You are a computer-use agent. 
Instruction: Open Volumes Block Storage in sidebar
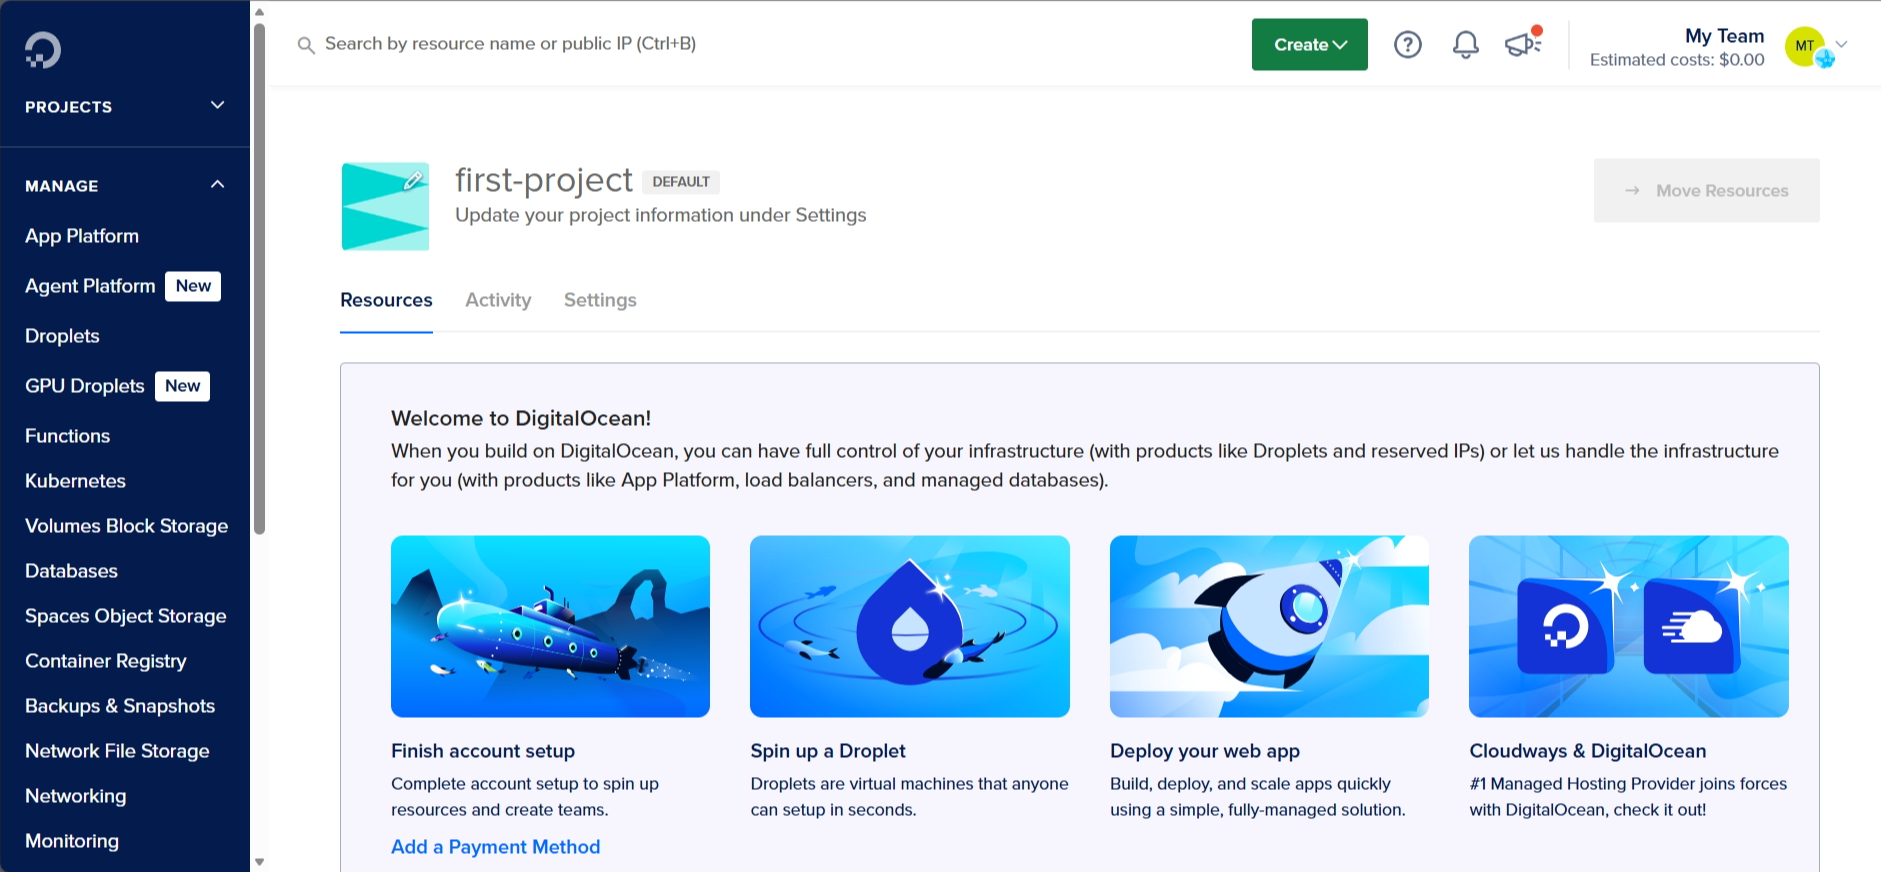(126, 526)
